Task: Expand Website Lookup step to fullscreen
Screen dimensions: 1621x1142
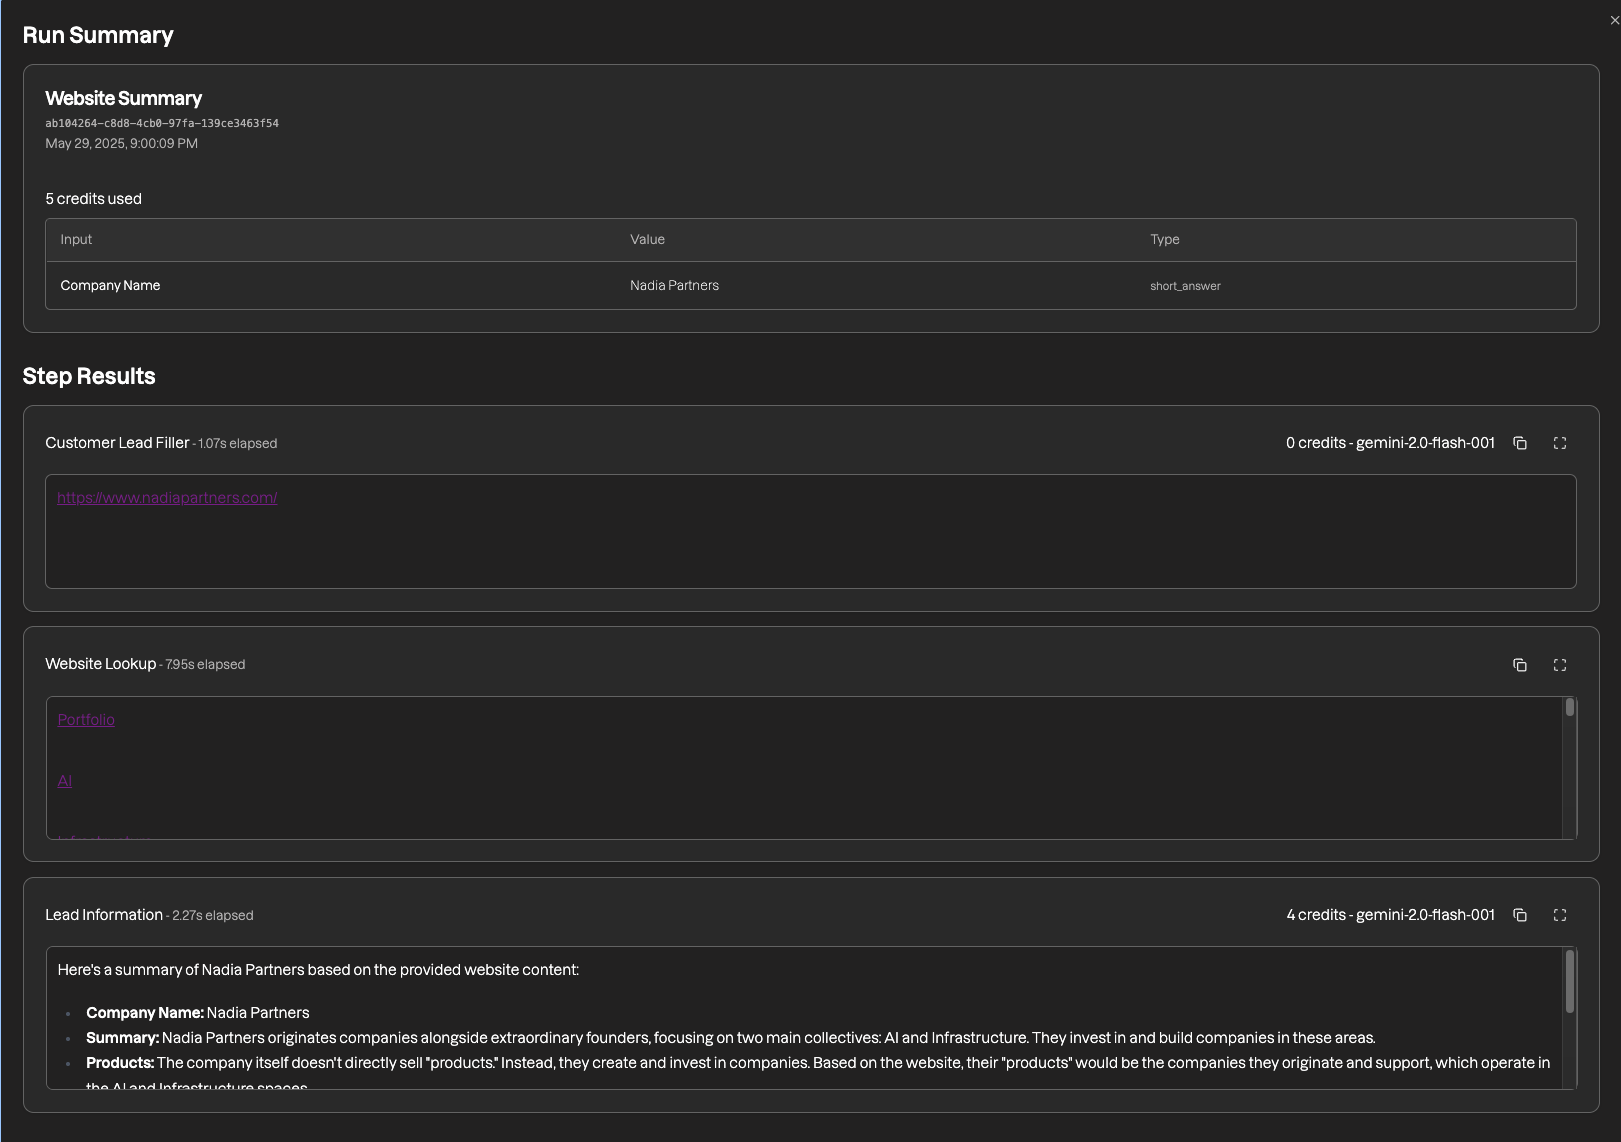Action: pyautogui.click(x=1560, y=665)
